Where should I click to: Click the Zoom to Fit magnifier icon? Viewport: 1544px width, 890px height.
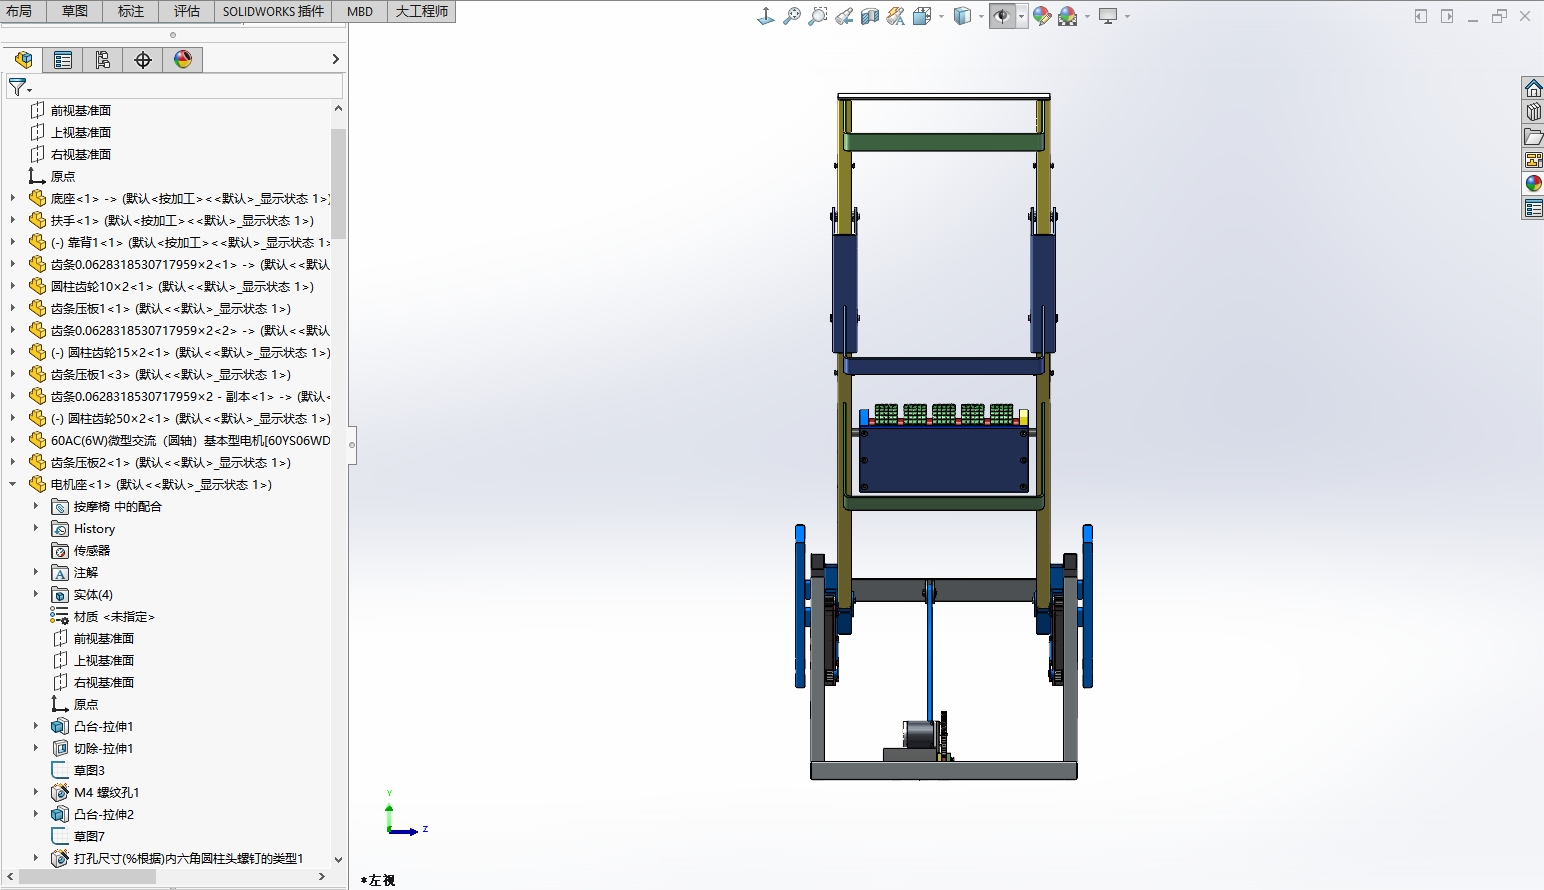coord(792,16)
